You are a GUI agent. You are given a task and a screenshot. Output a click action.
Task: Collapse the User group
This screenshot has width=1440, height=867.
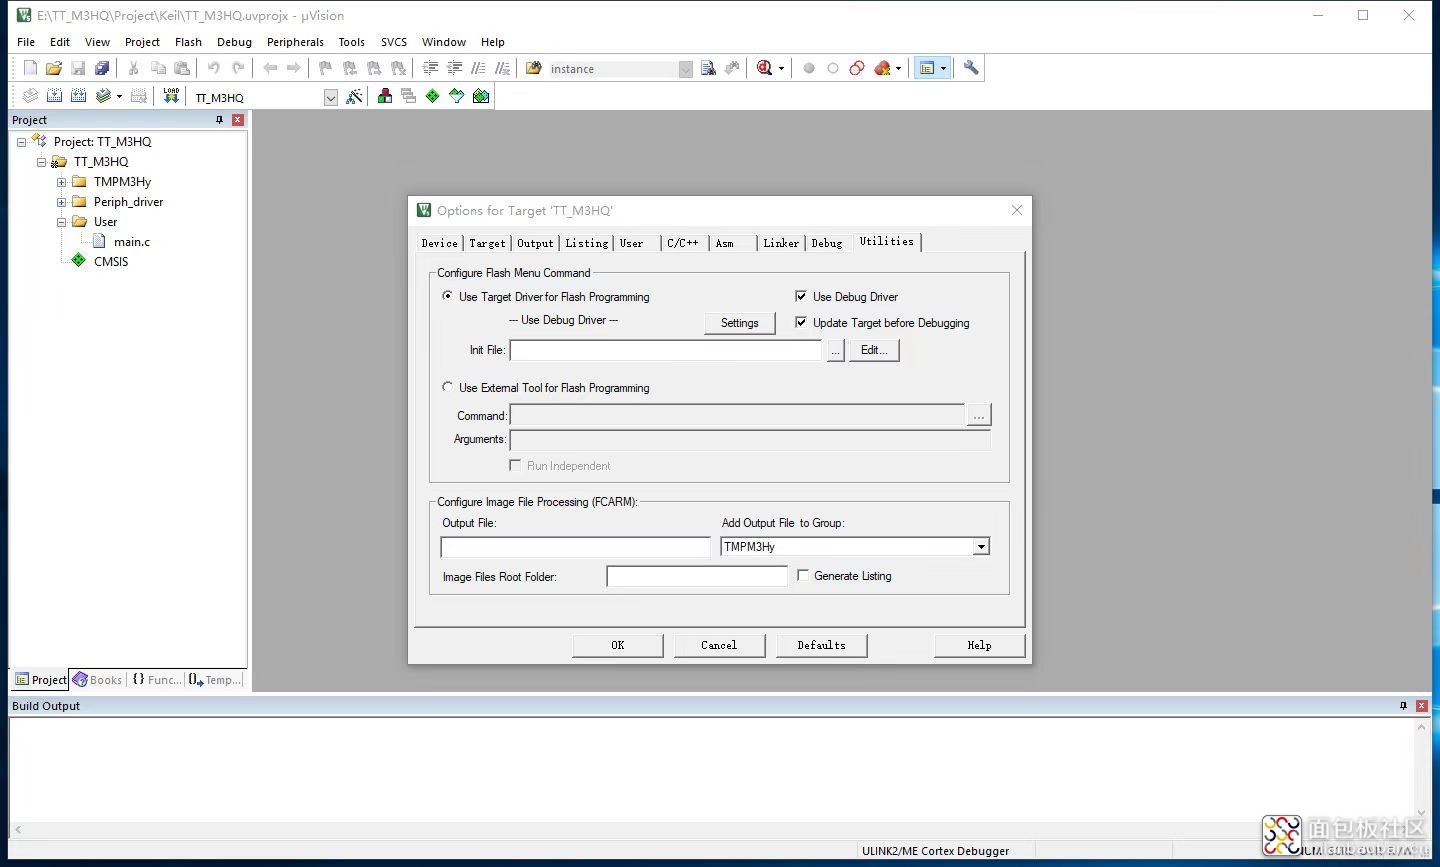(x=61, y=222)
